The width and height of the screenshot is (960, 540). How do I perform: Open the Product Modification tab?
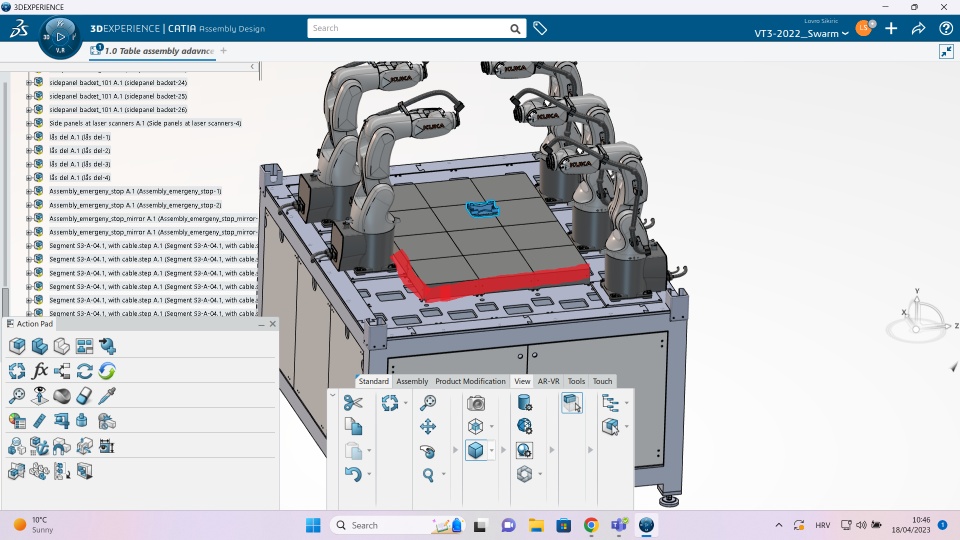pos(470,381)
